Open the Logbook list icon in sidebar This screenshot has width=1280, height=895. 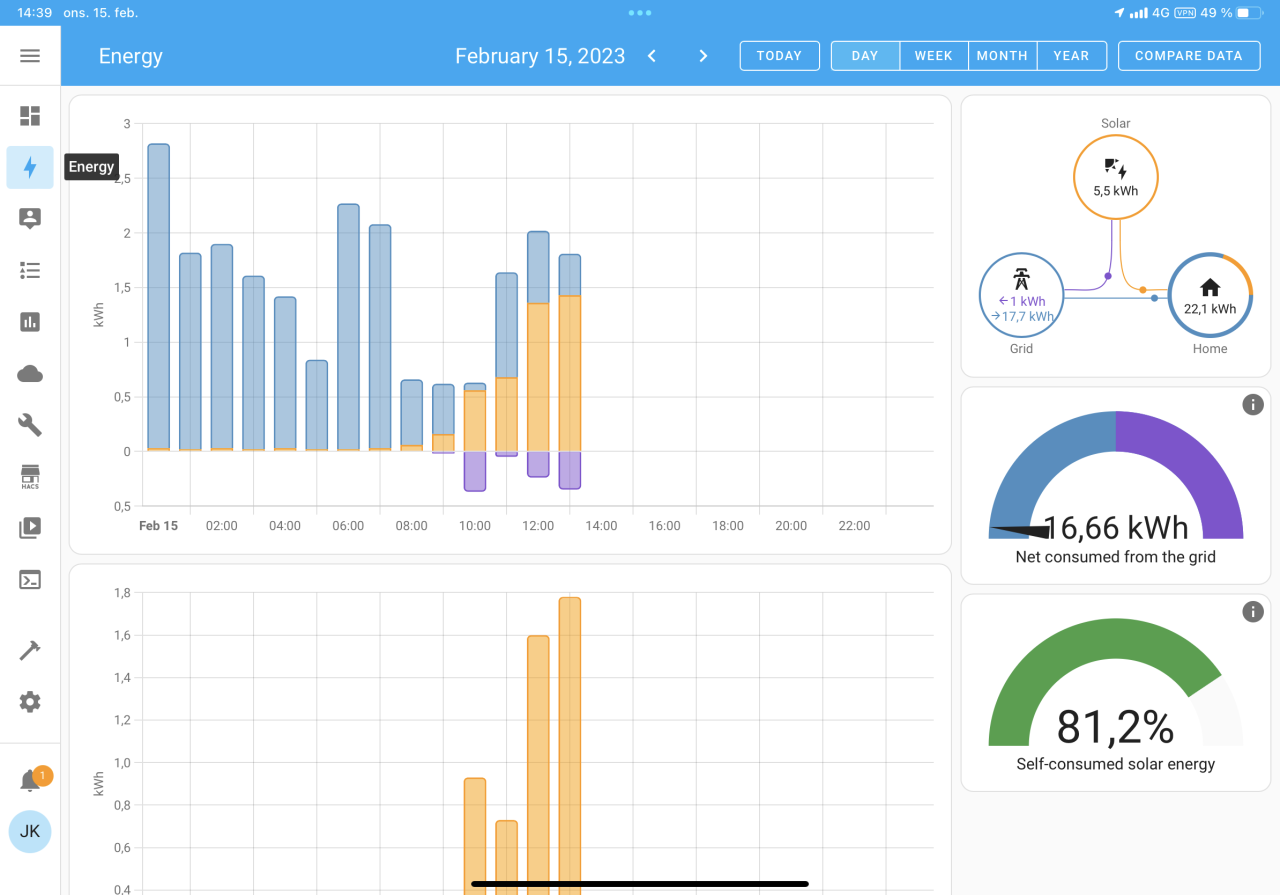coord(30,270)
